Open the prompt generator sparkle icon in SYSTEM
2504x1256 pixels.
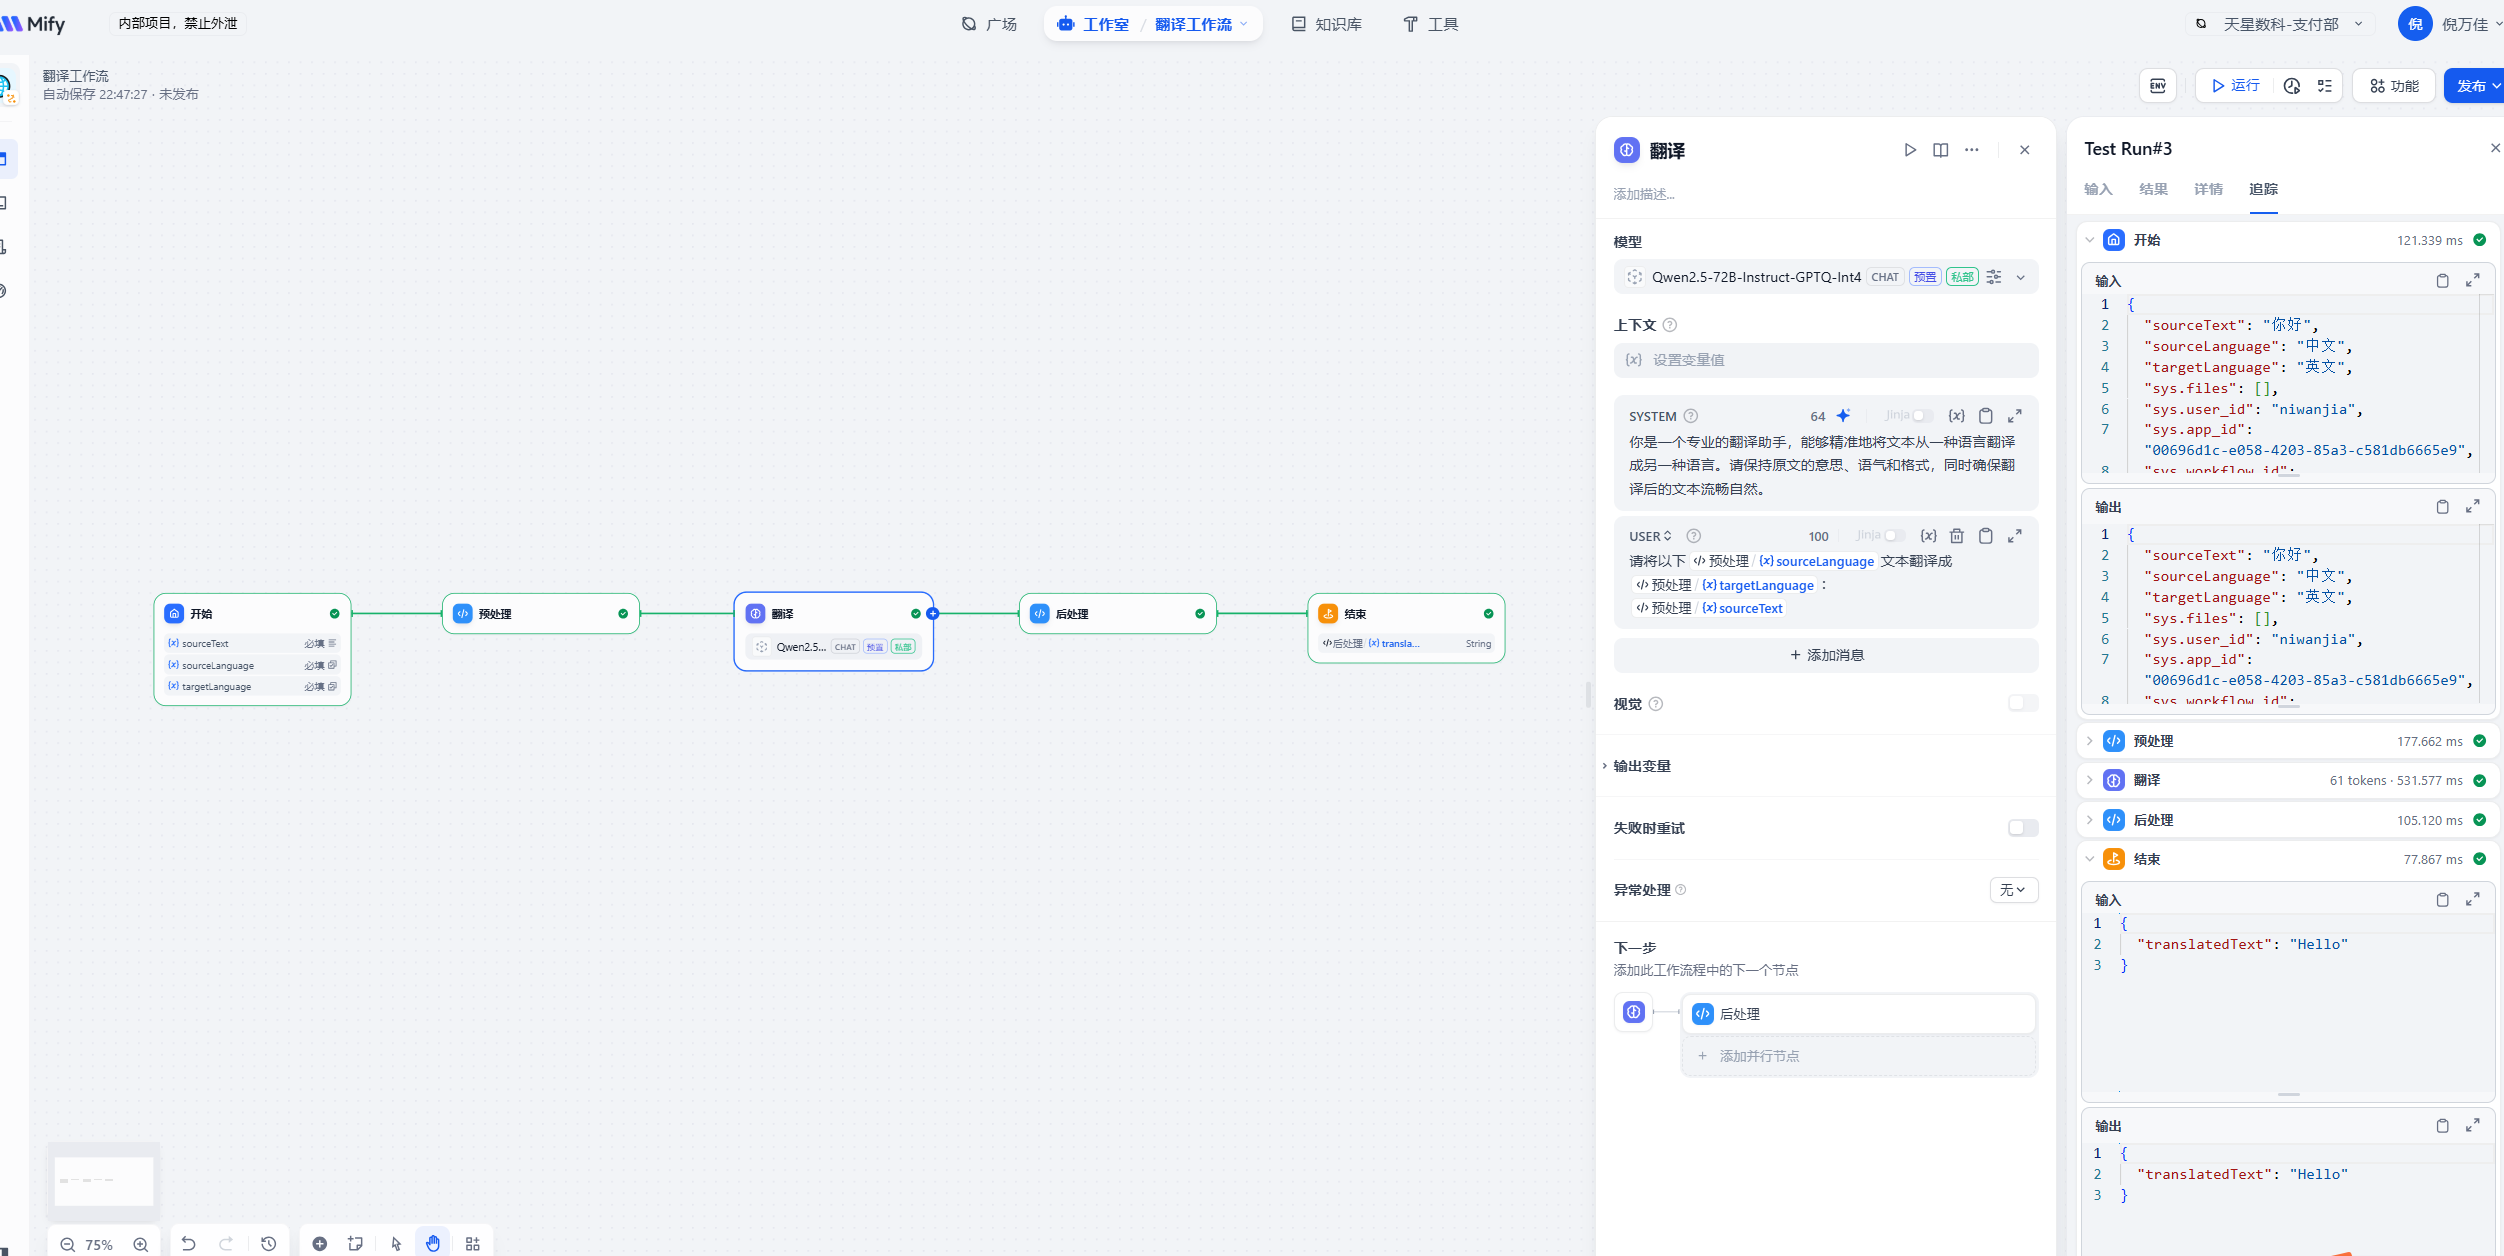click(x=1843, y=416)
